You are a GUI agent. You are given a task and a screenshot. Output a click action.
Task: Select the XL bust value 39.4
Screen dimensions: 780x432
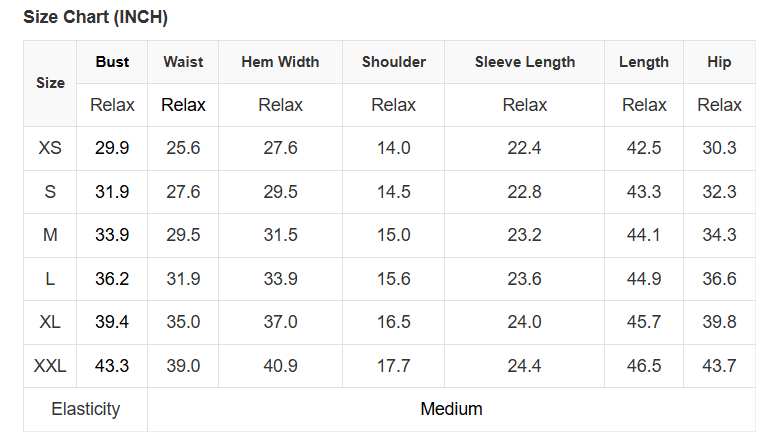pos(112,322)
